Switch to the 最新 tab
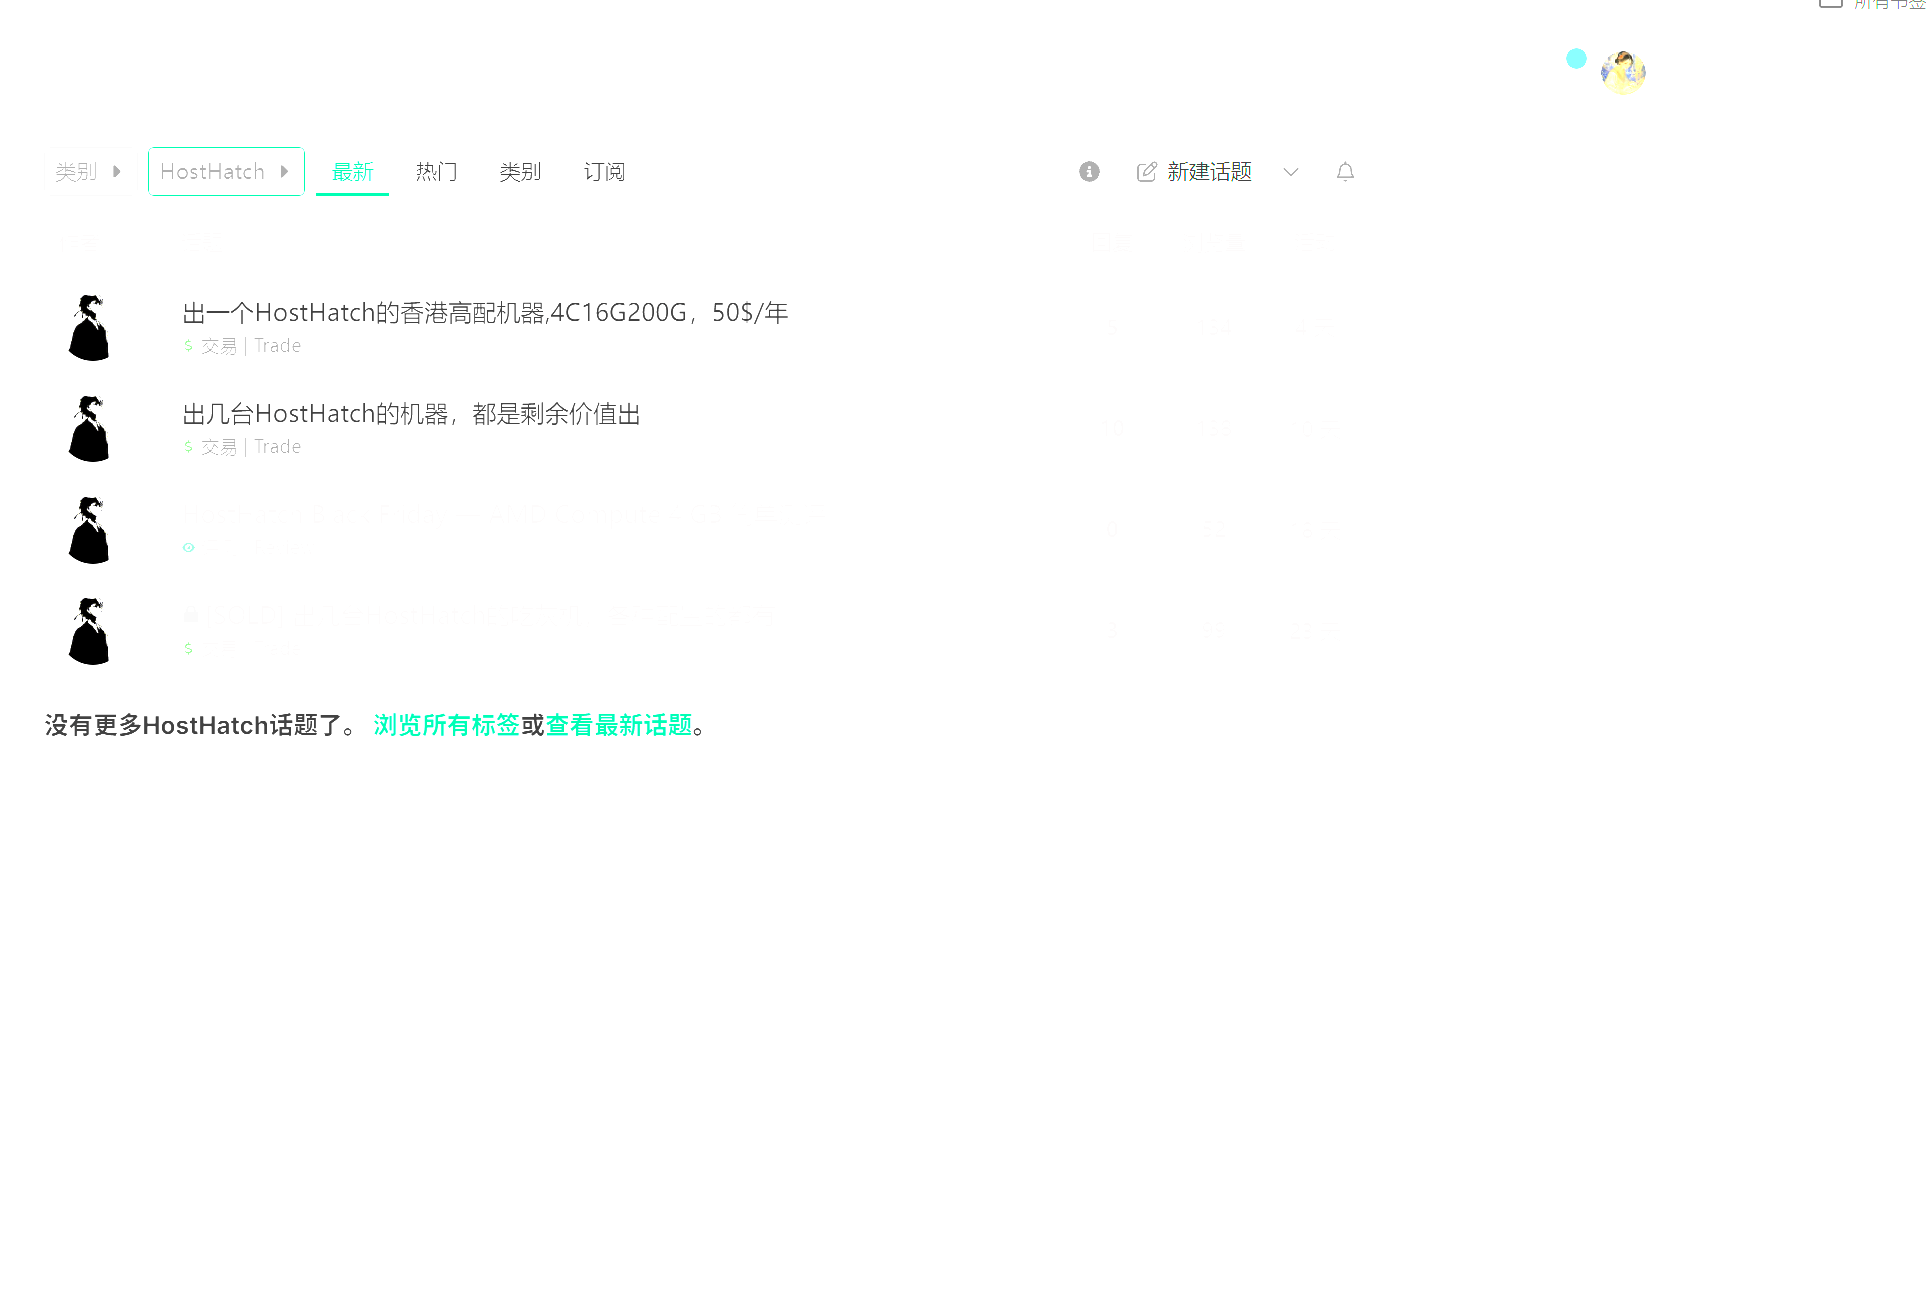1929x1315 pixels. coord(352,172)
